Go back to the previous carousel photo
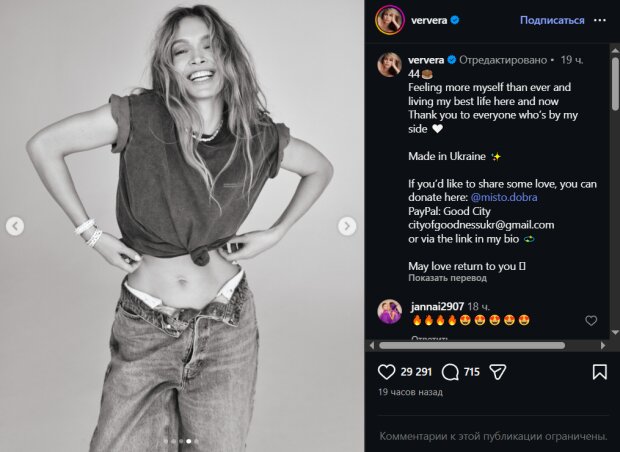Screen dimensions: 620x452 tap(15, 226)
